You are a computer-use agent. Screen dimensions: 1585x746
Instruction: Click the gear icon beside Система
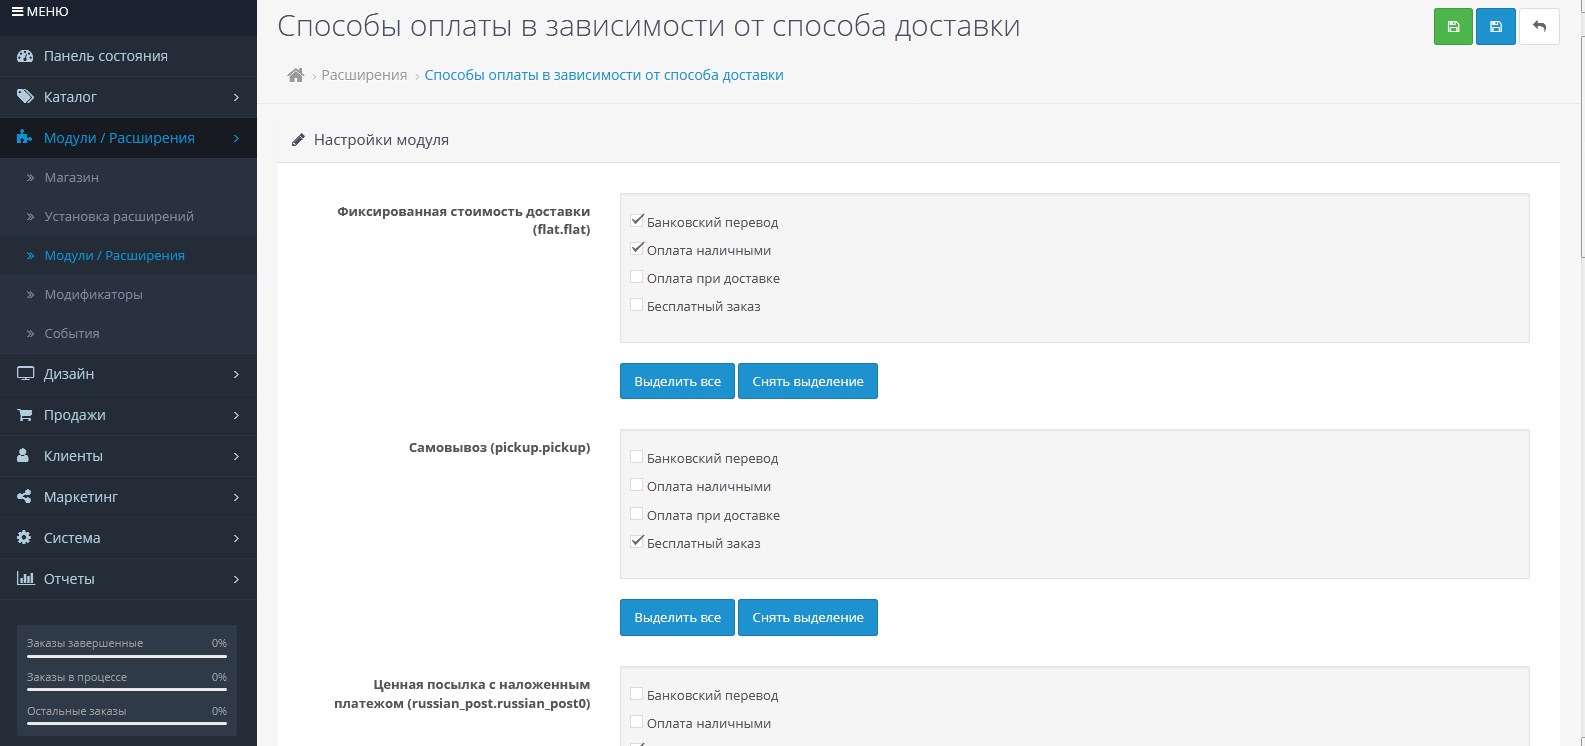[25, 538]
